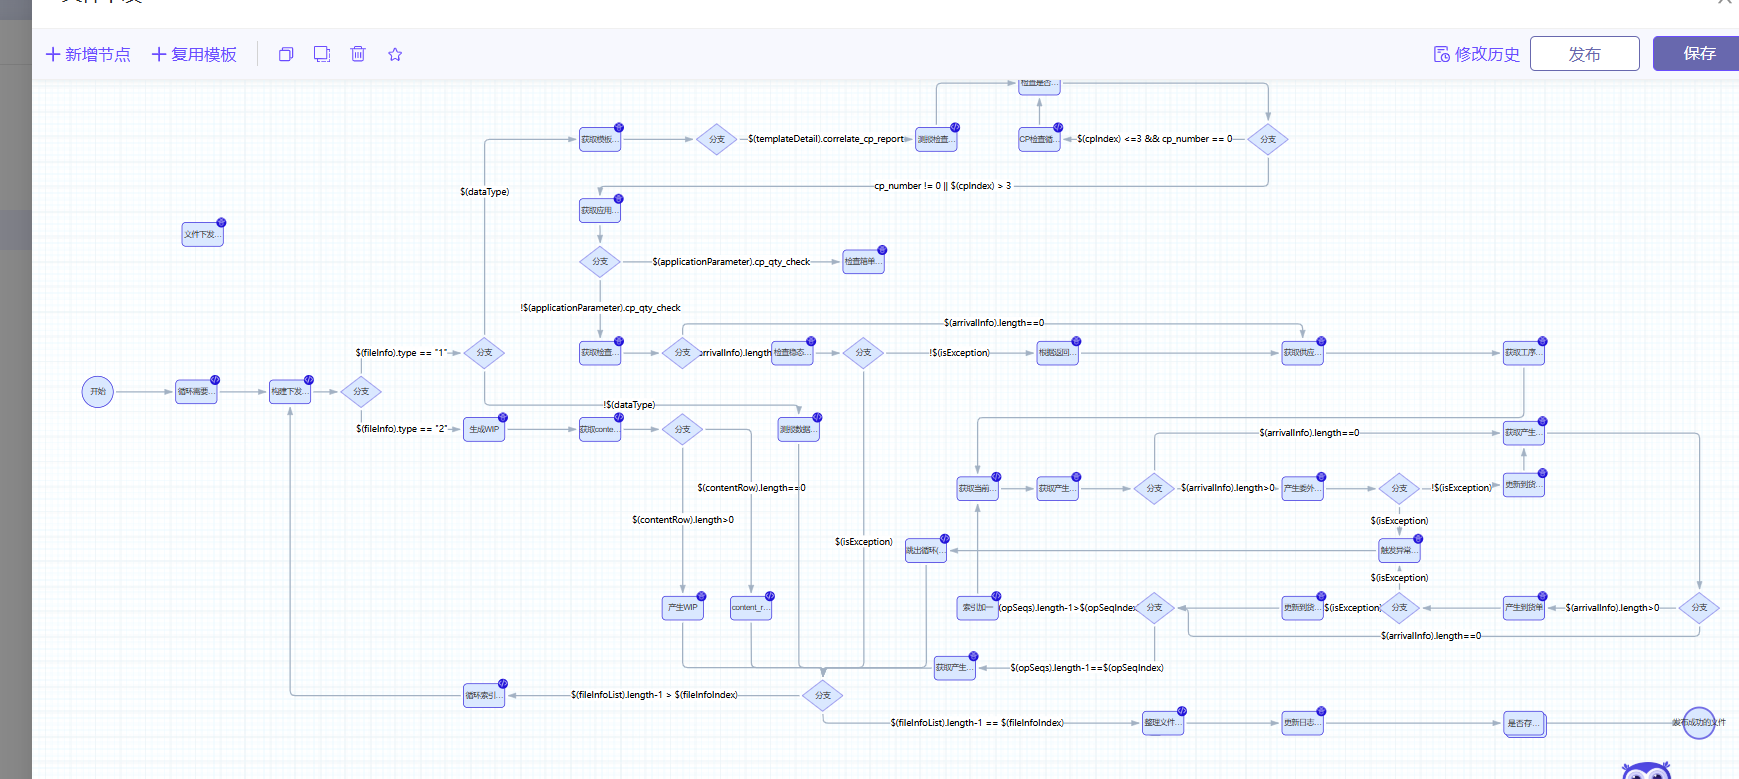Select the 跳出循环 node
Image resolution: width=1739 pixels, height=779 pixels.
(925, 551)
